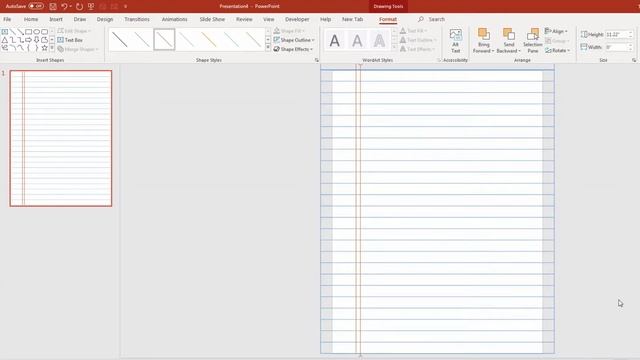The image size is (640, 360).
Task: Open the Slide Show tab
Action: (212, 19)
